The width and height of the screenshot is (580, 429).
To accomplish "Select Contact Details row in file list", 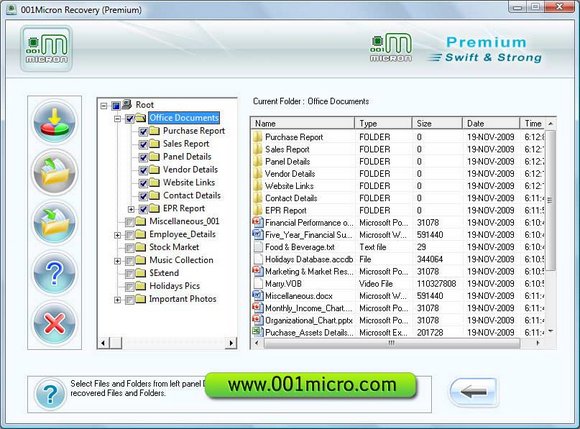I will 399,198.
